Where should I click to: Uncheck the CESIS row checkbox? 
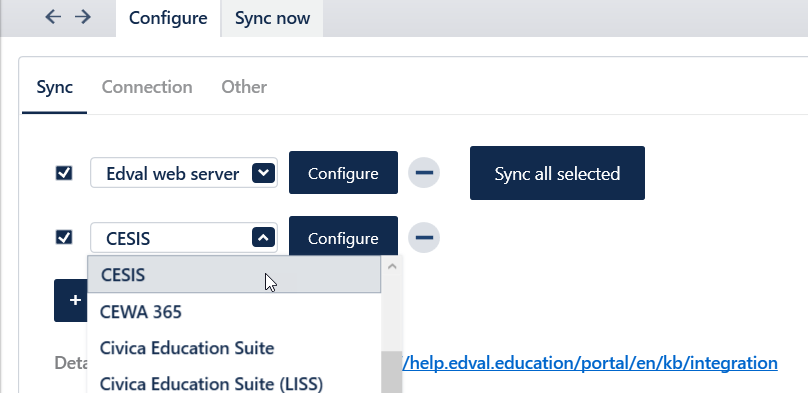coord(64,237)
